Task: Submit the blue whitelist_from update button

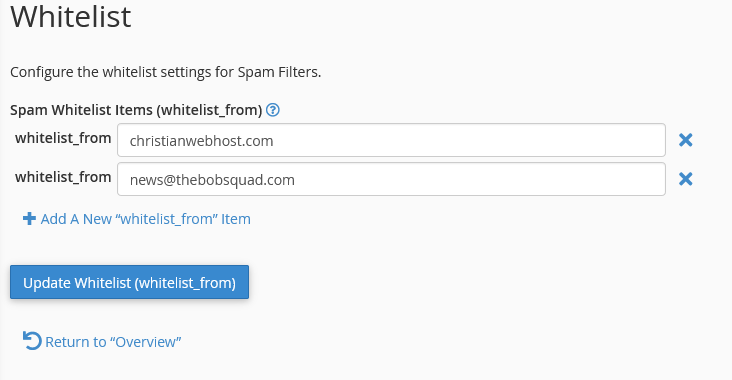Action: [129, 282]
